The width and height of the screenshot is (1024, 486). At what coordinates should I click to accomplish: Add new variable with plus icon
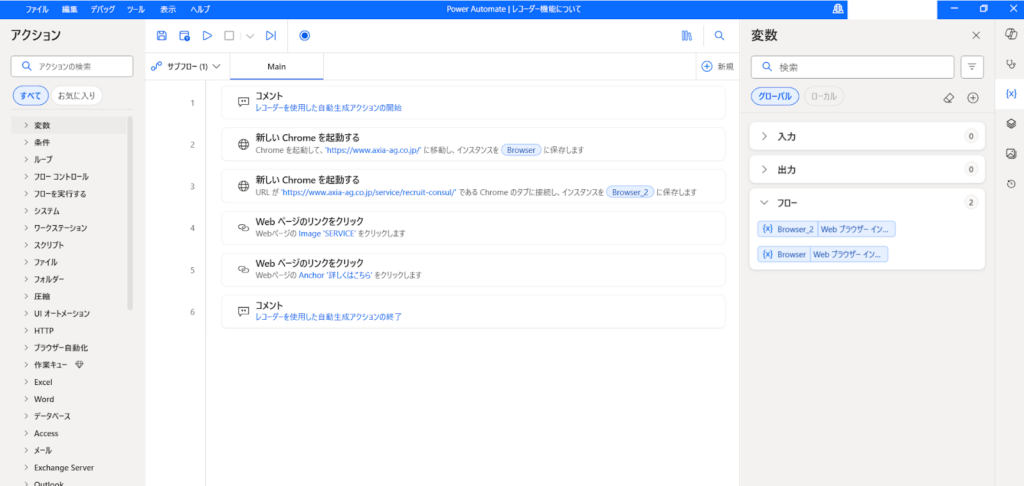click(972, 97)
